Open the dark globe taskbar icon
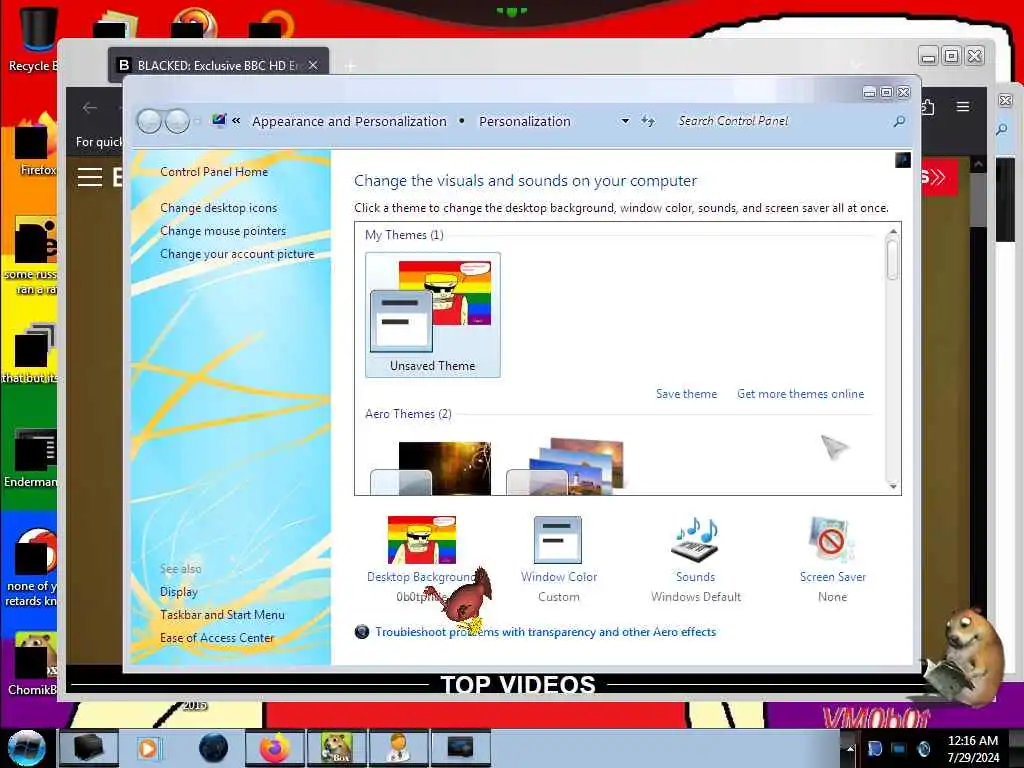This screenshot has width=1024, height=768. coord(213,748)
